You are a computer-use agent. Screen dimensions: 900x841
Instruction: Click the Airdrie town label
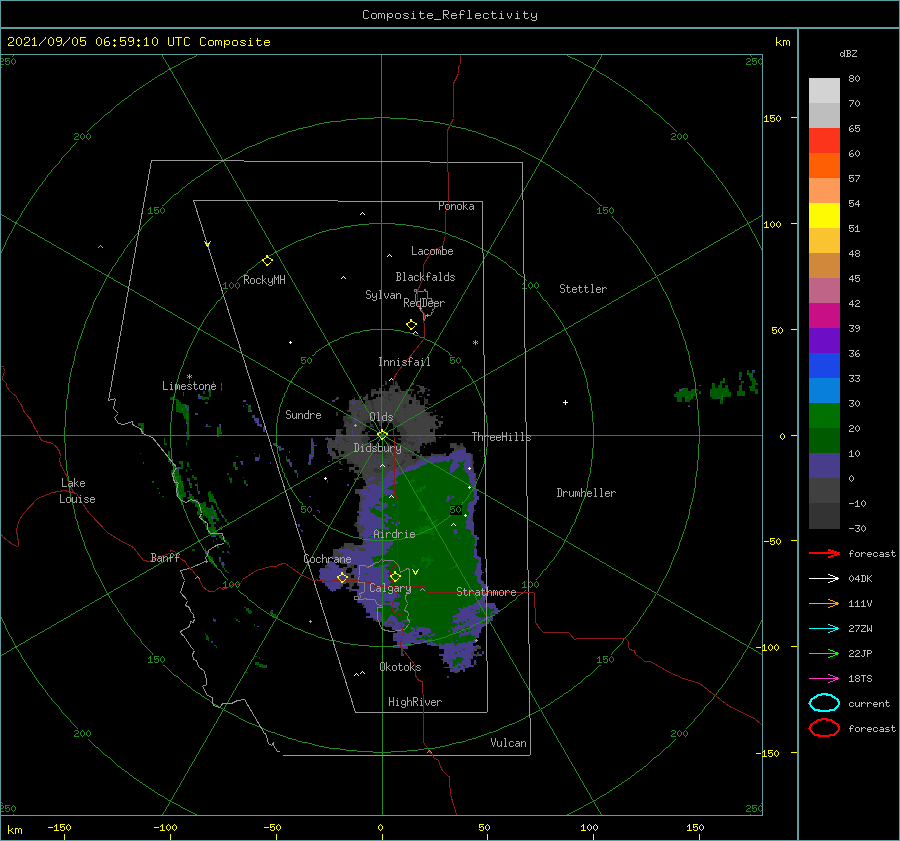click(394, 534)
